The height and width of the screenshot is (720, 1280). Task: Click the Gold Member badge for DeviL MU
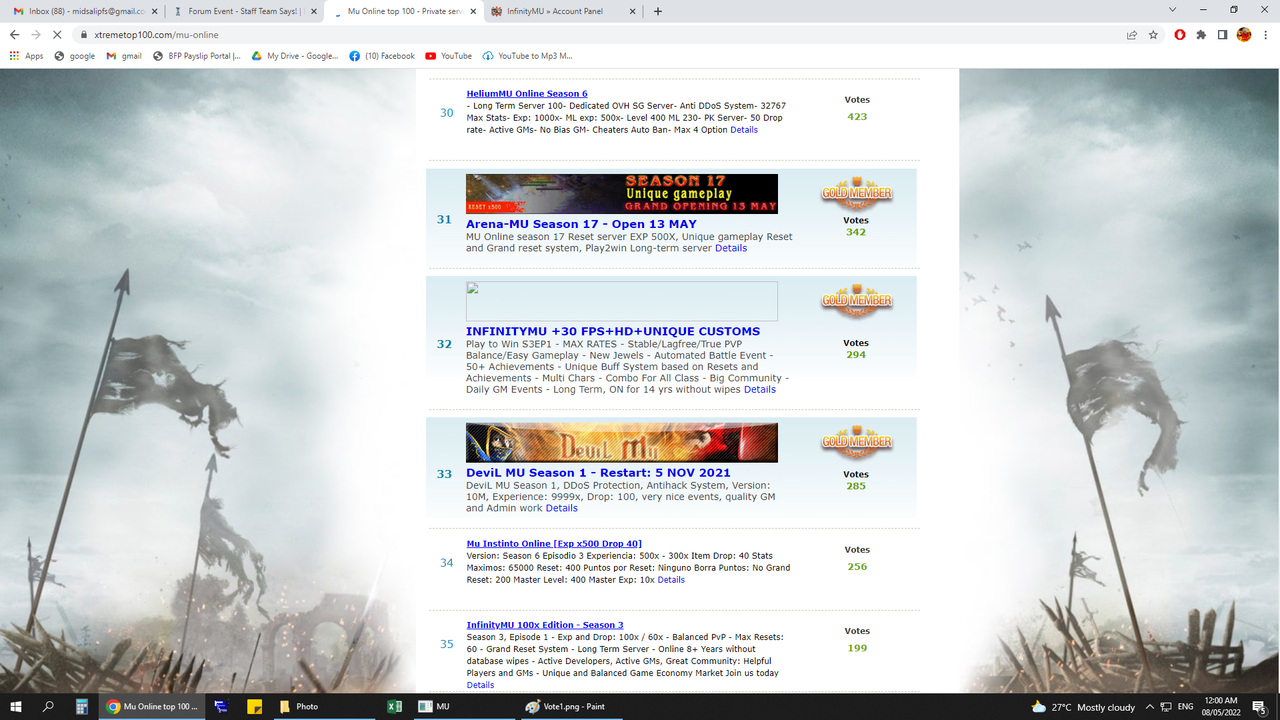[x=857, y=441]
